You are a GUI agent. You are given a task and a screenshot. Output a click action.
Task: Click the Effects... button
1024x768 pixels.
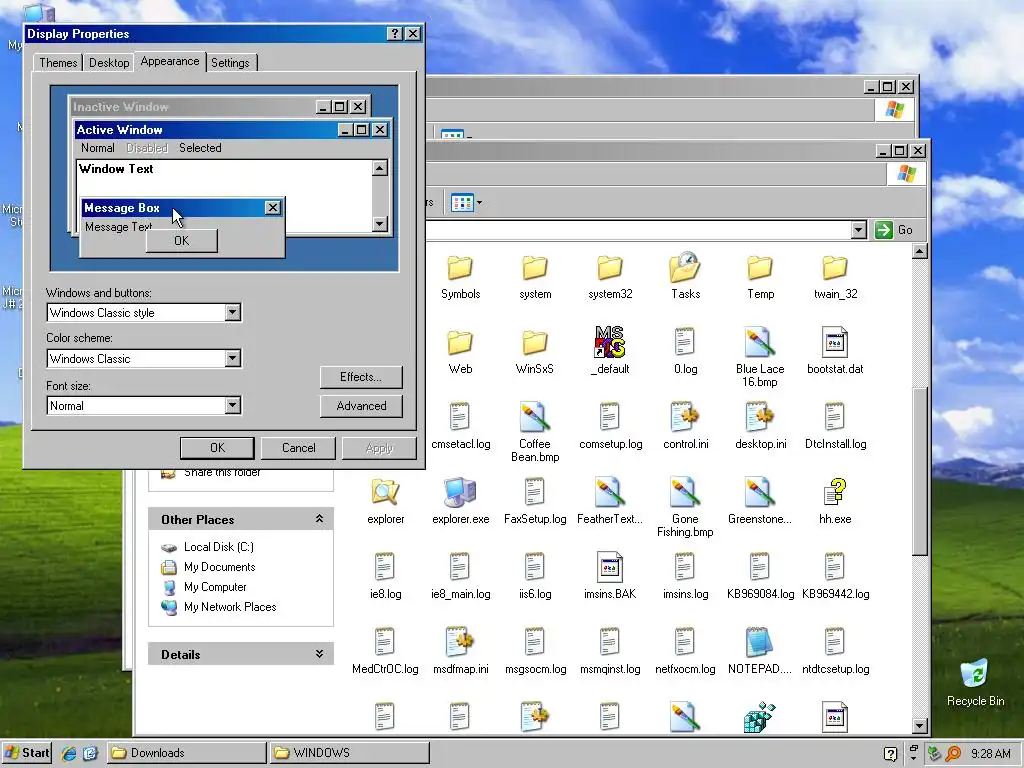361,377
